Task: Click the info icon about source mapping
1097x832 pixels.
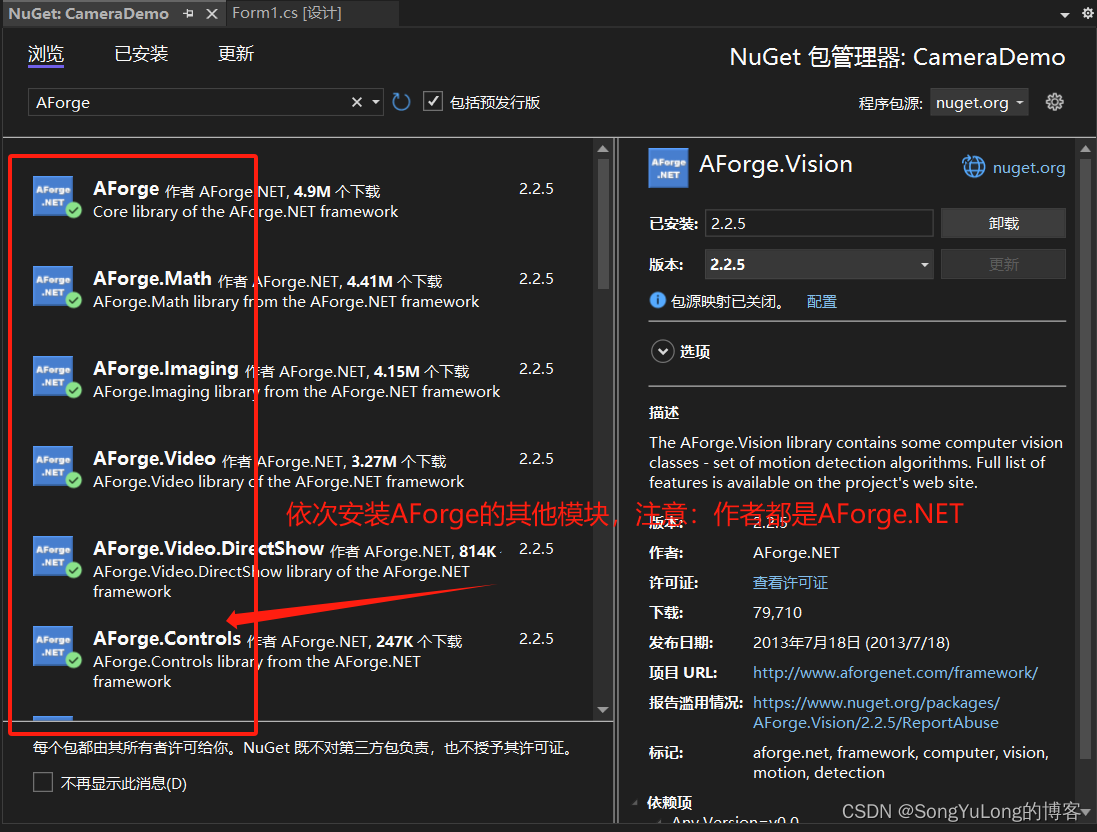Action: tap(658, 300)
